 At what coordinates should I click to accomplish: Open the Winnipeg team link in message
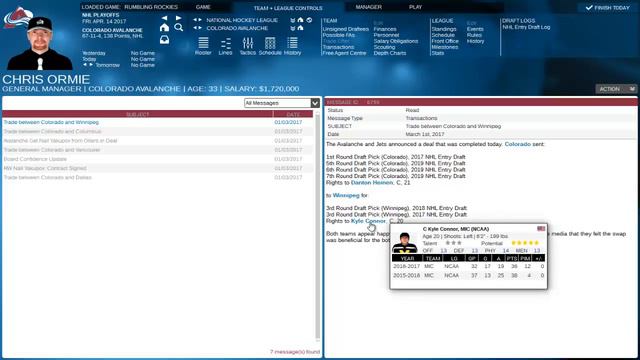[x=346, y=196]
